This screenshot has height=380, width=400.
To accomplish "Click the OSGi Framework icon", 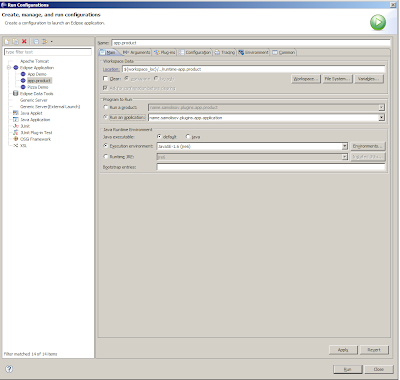I will [x=15, y=139].
